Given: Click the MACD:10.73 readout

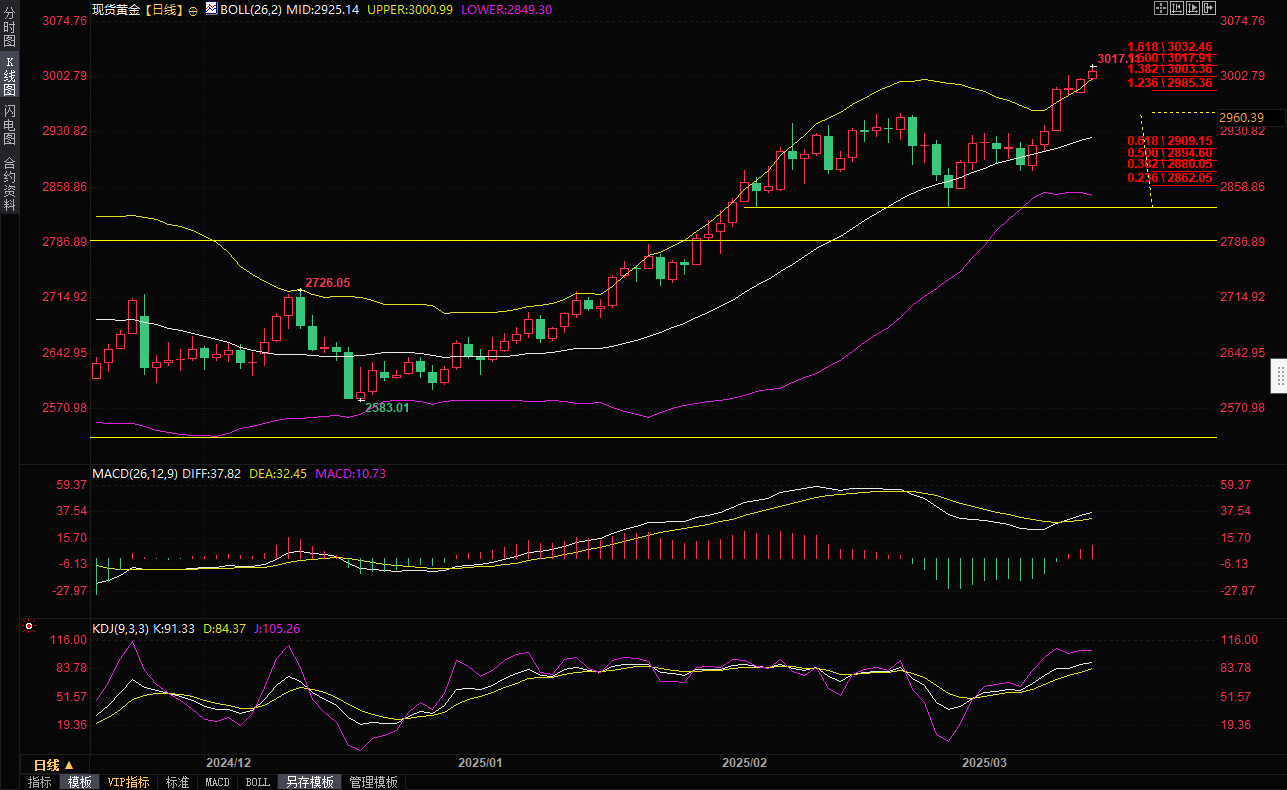Looking at the screenshot, I should pos(350,474).
